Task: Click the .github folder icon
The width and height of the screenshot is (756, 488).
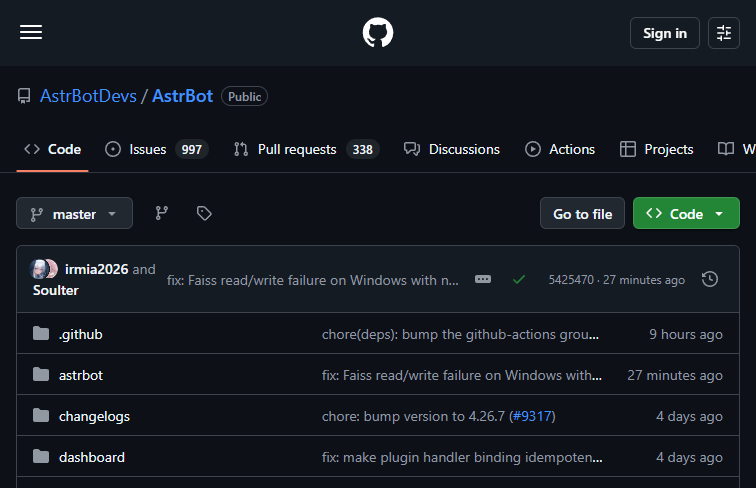Action: pyautogui.click(x=41, y=333)
